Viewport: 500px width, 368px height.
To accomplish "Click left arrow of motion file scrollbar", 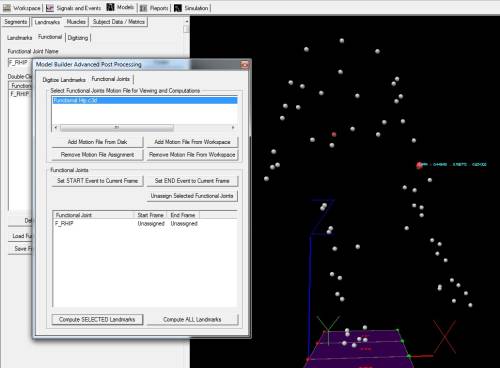I will tap(56, 128).
